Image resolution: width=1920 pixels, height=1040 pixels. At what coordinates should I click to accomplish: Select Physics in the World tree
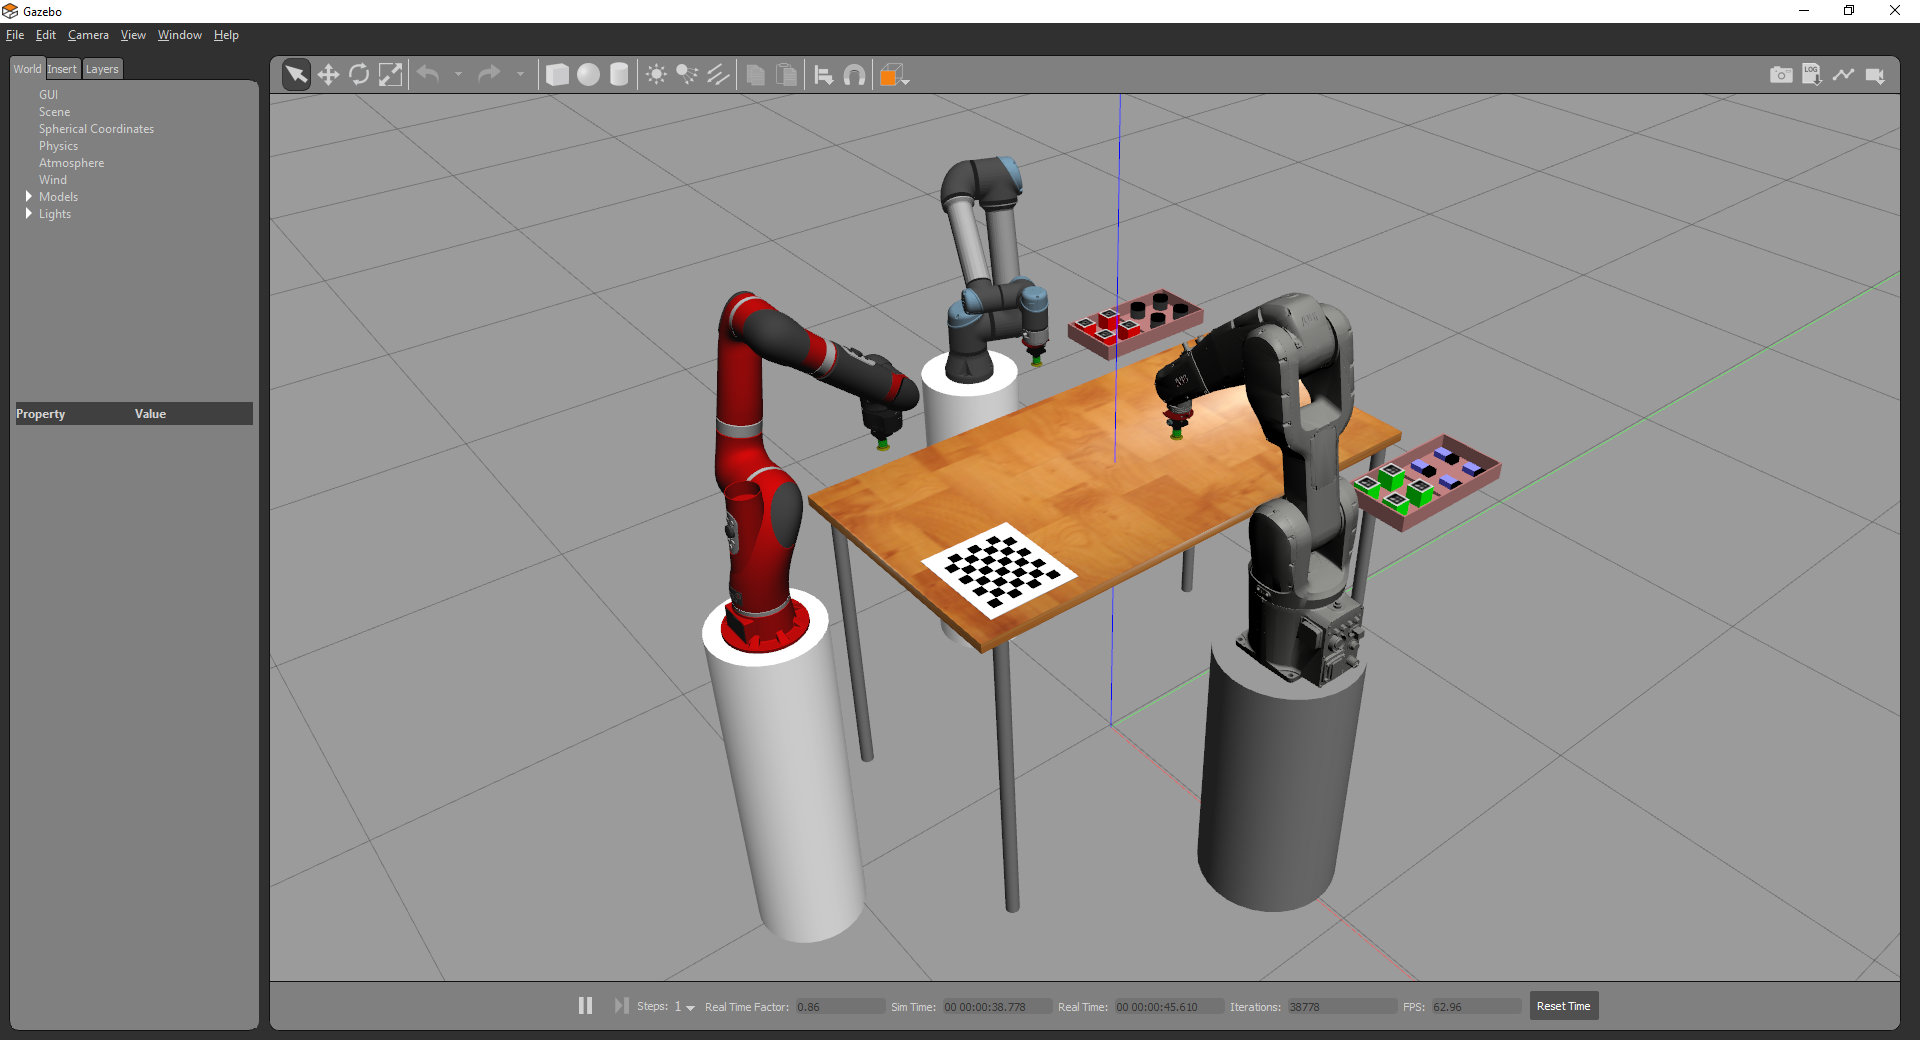click(x=58, y=146)
